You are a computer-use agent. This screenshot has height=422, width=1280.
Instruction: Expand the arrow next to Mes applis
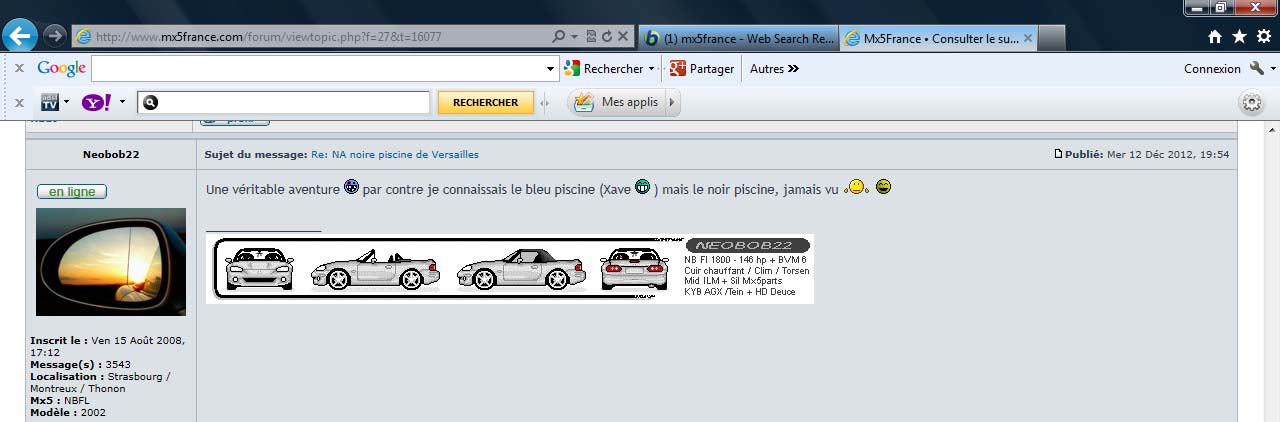point(672,102)
